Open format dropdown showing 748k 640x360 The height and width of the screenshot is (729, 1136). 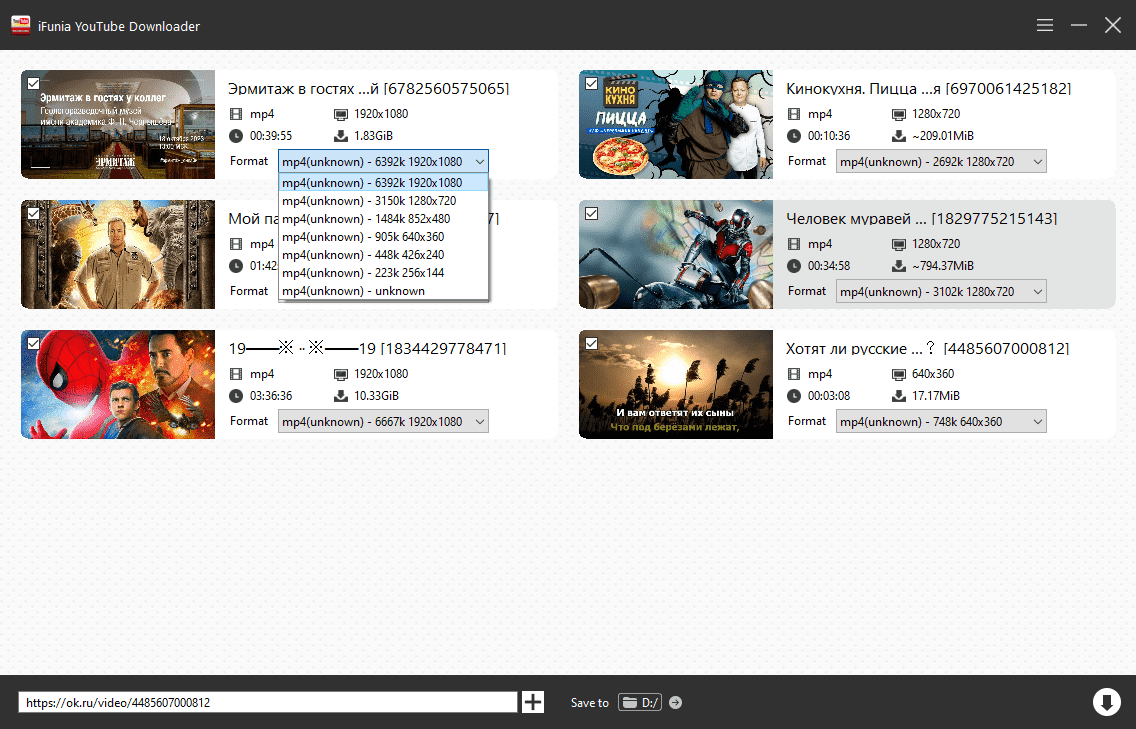[941, 422]
